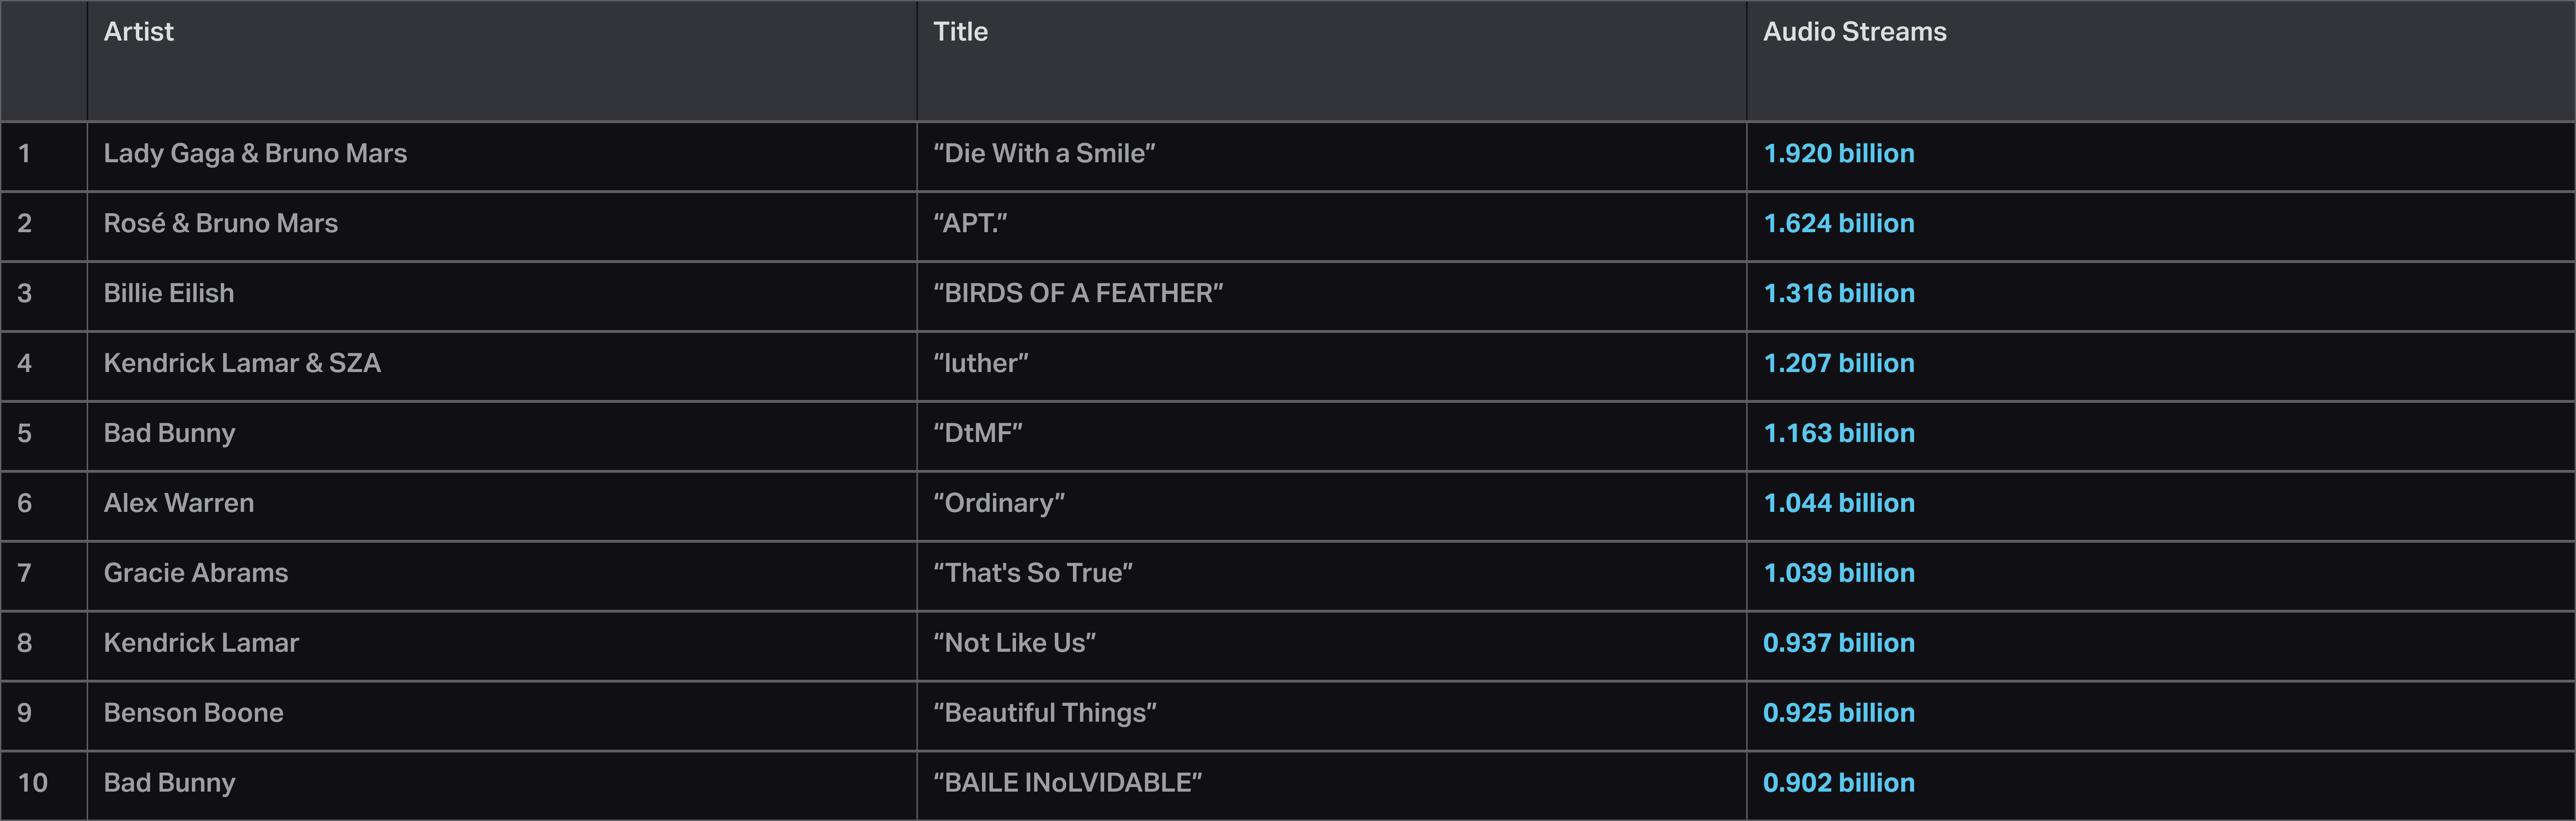Click the Audio Streams column header
2576x821 pixels.
pyautogui.click(x=1854, y=32)
